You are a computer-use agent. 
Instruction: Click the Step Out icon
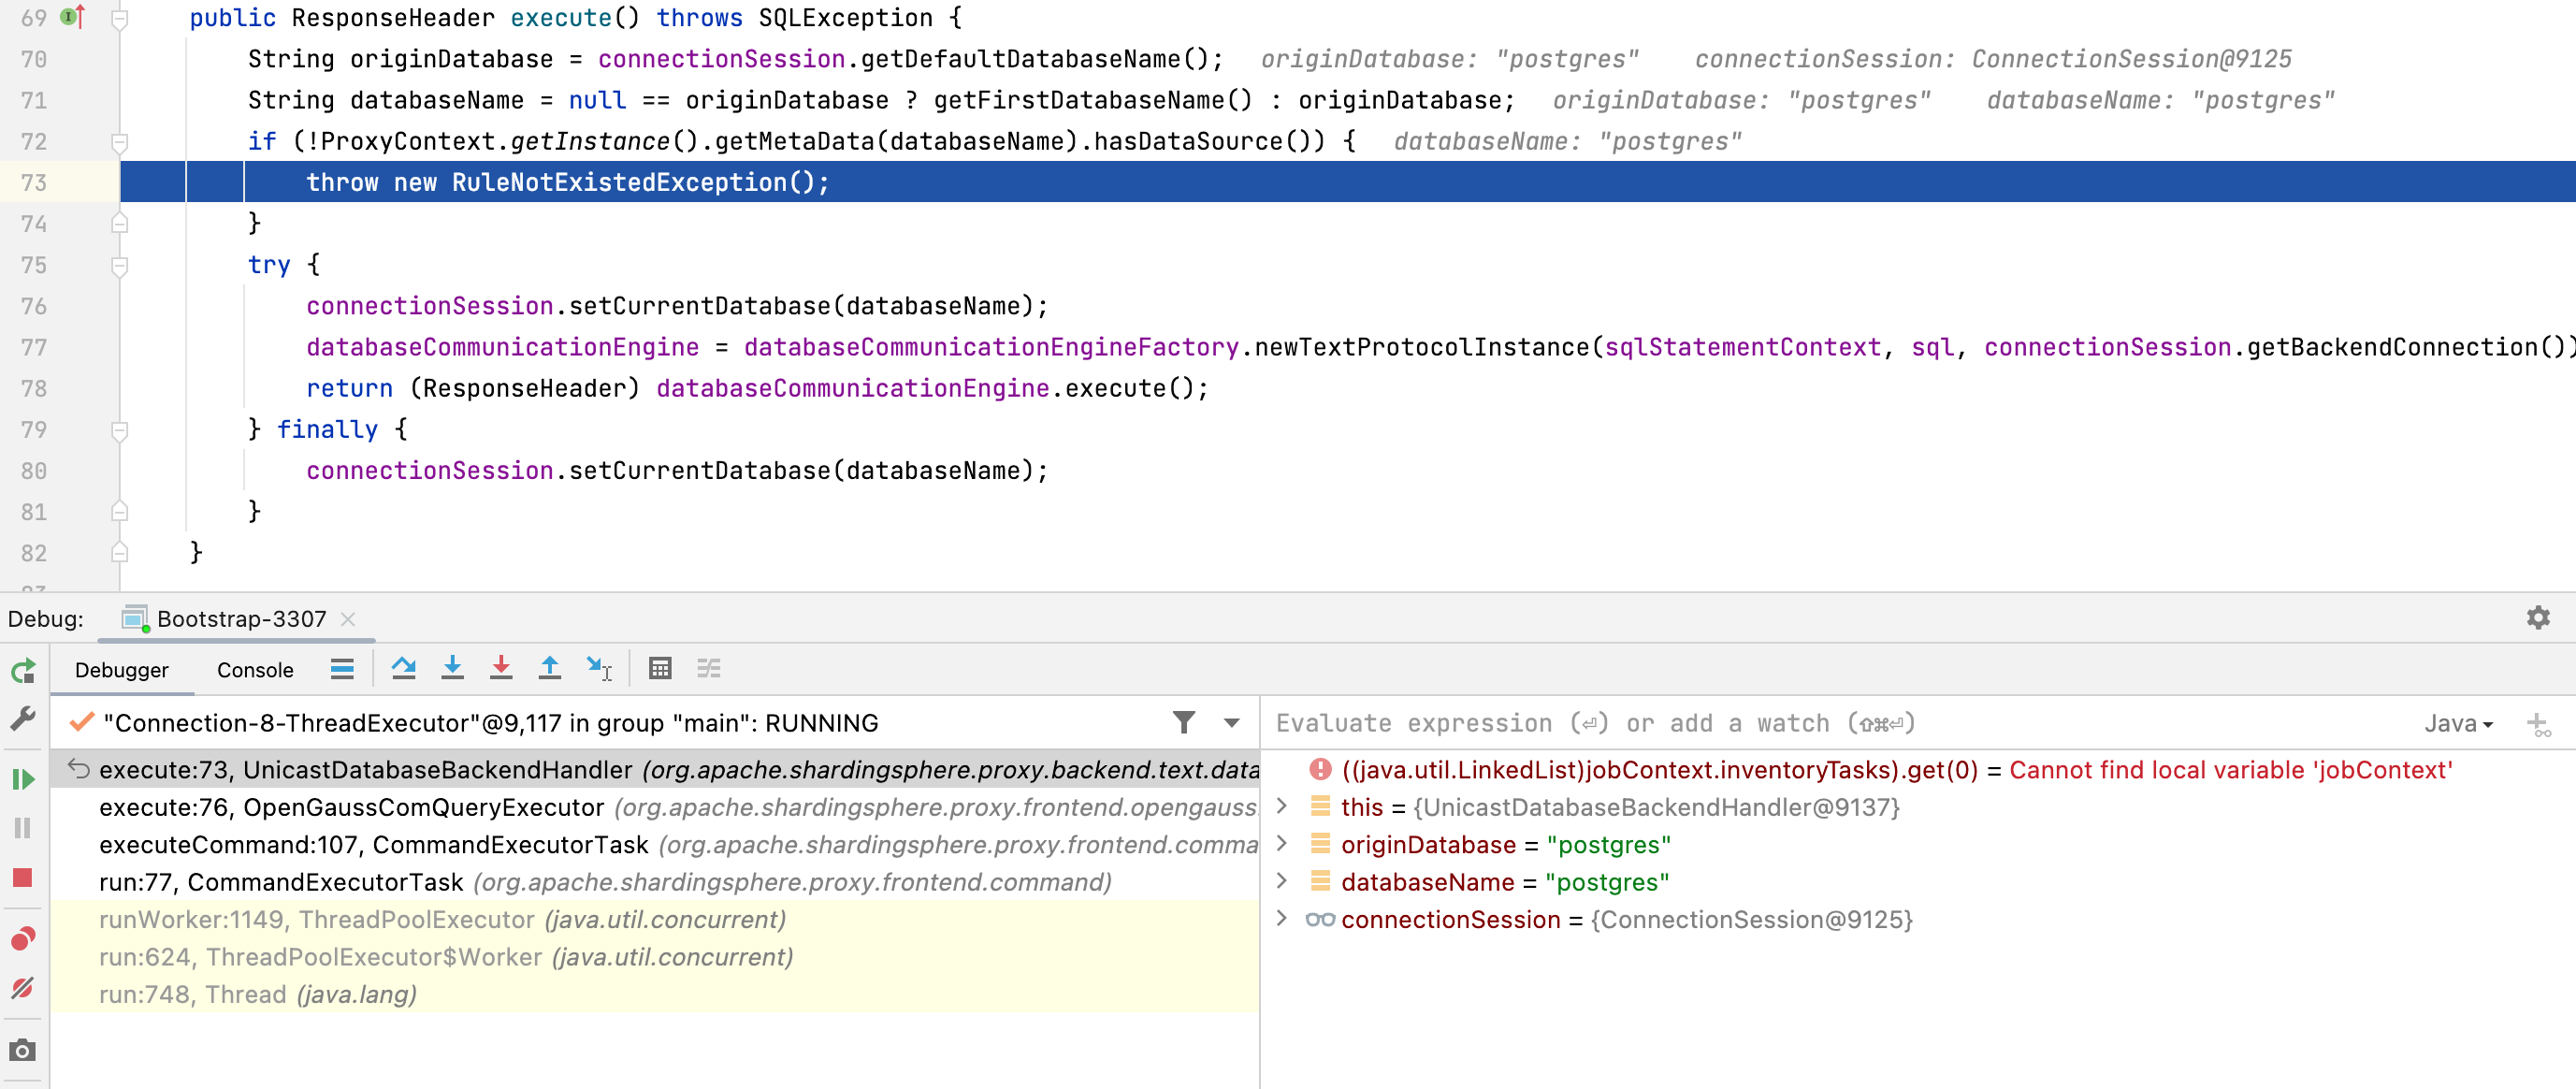coord(549,669)
